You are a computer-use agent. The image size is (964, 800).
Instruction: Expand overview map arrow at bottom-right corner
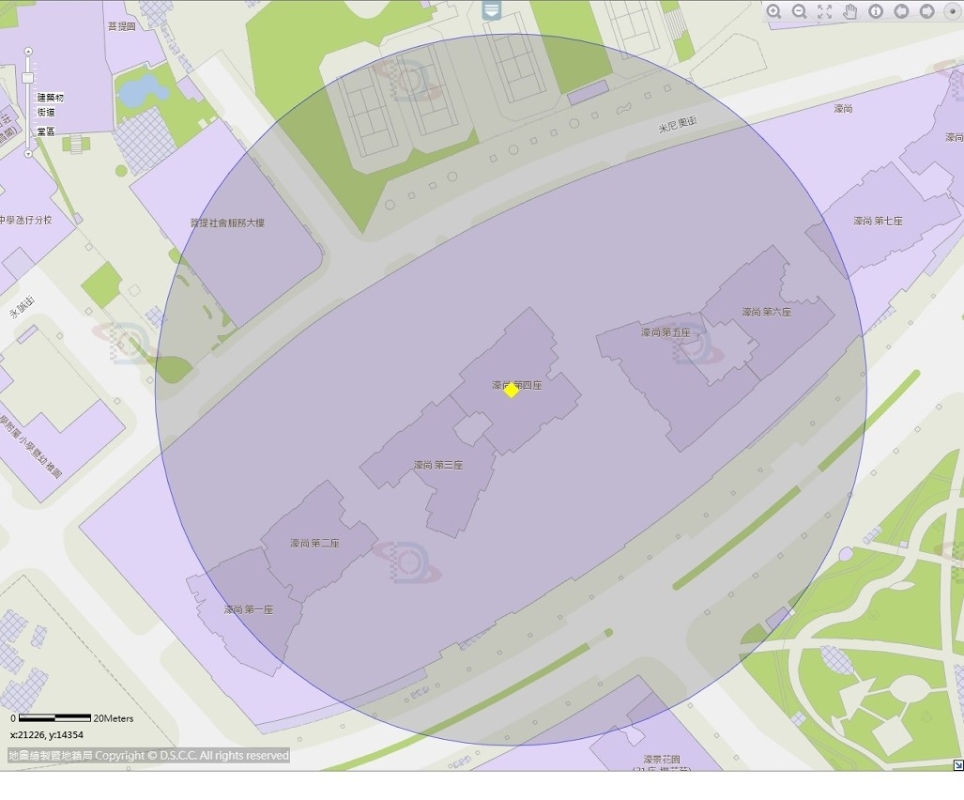coord(957,765)
